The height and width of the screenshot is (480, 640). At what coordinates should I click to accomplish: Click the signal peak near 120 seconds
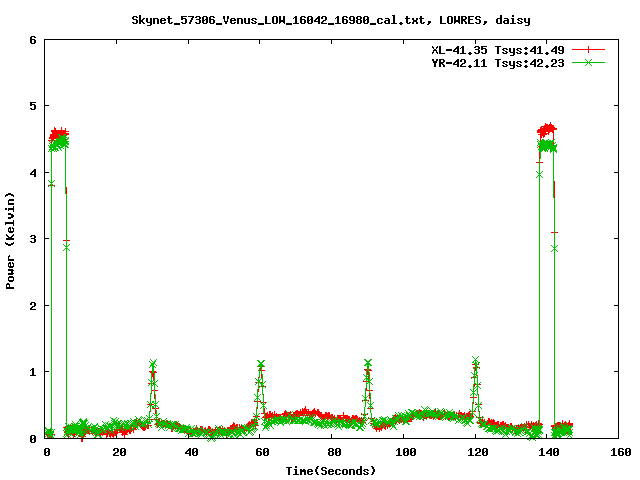476,362
